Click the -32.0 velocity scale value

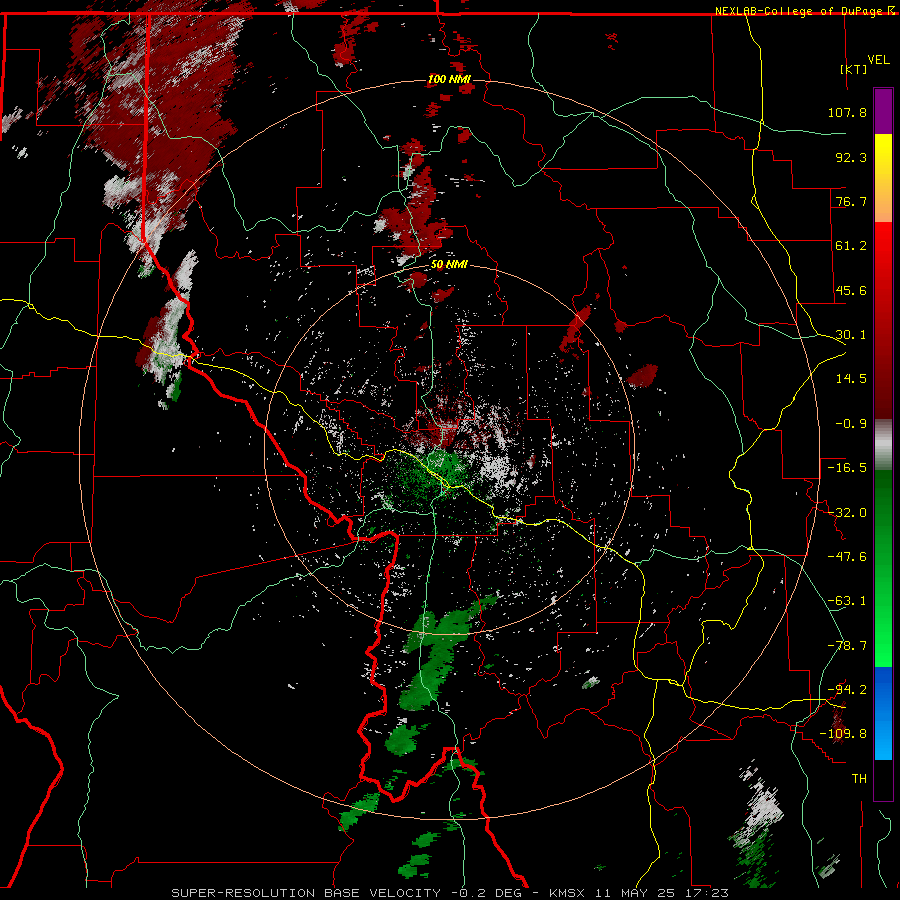point(847,513)
